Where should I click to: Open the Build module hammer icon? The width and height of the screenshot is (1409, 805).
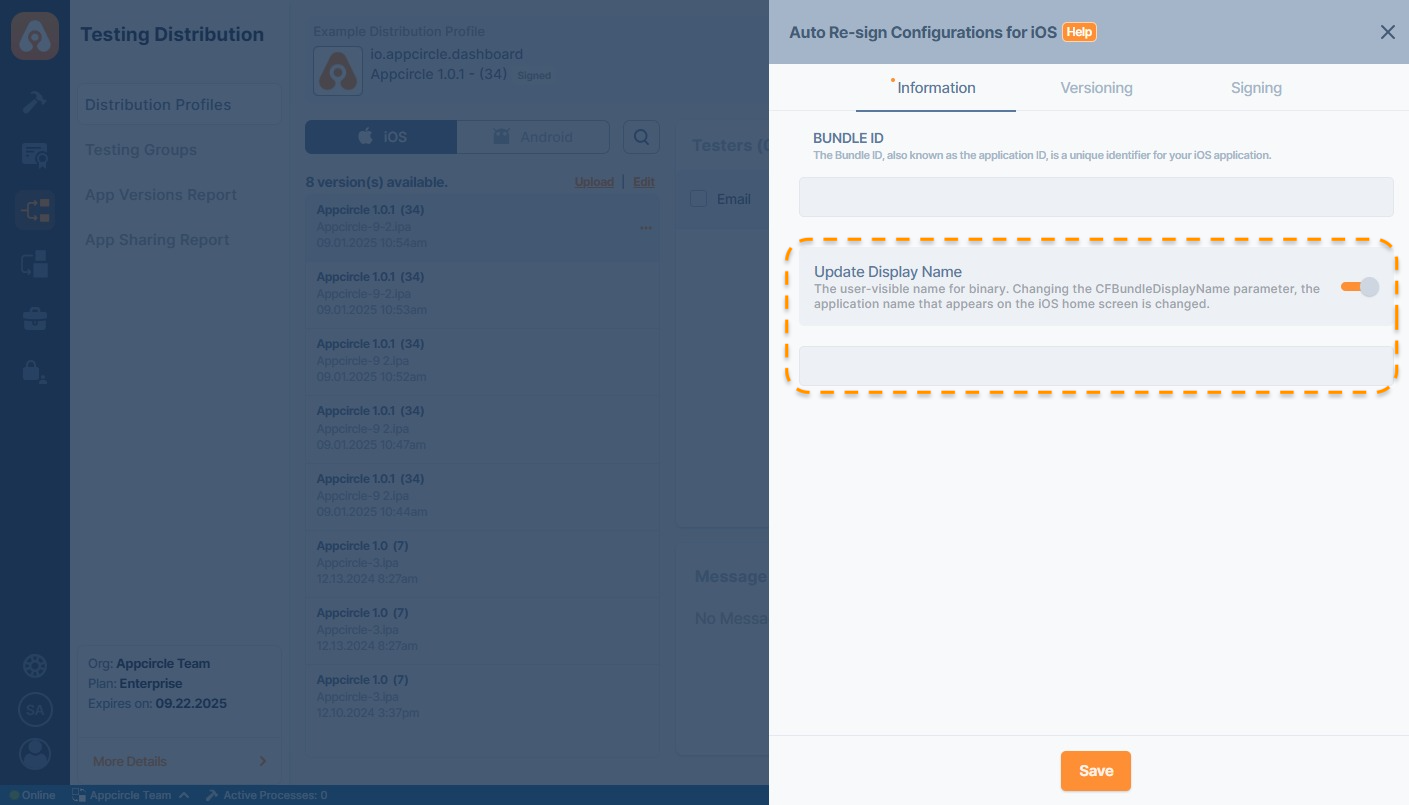(35, 101)
